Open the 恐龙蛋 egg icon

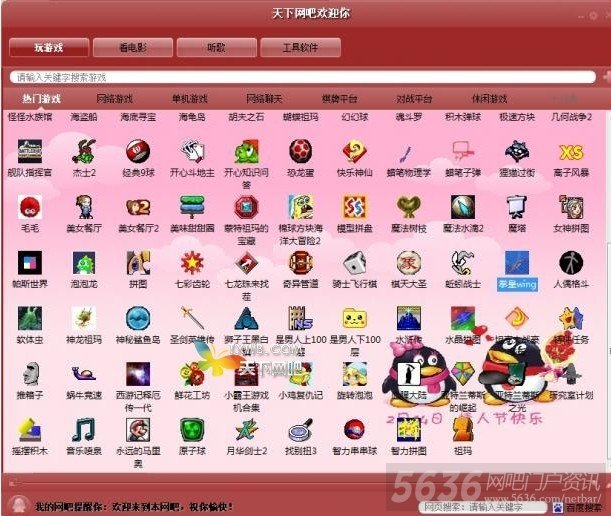point(300,151)
